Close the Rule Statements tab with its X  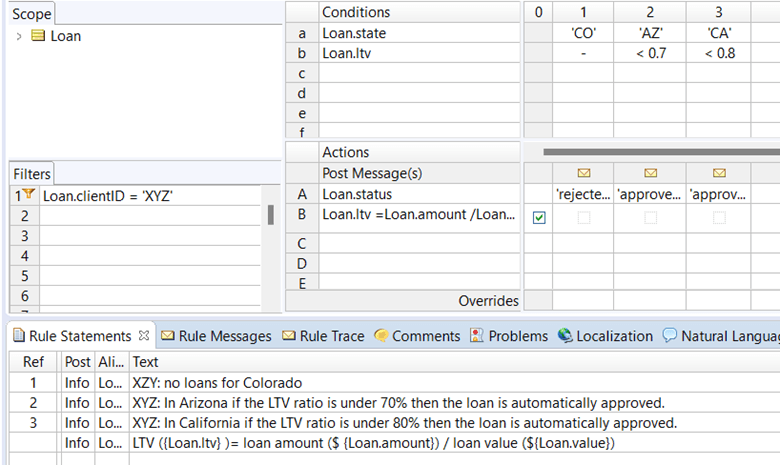(143, 336)
